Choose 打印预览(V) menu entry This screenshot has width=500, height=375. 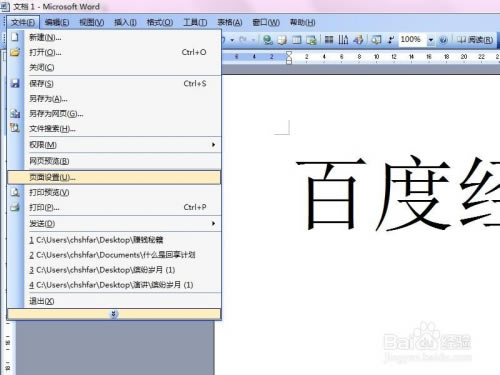(114, 192)
